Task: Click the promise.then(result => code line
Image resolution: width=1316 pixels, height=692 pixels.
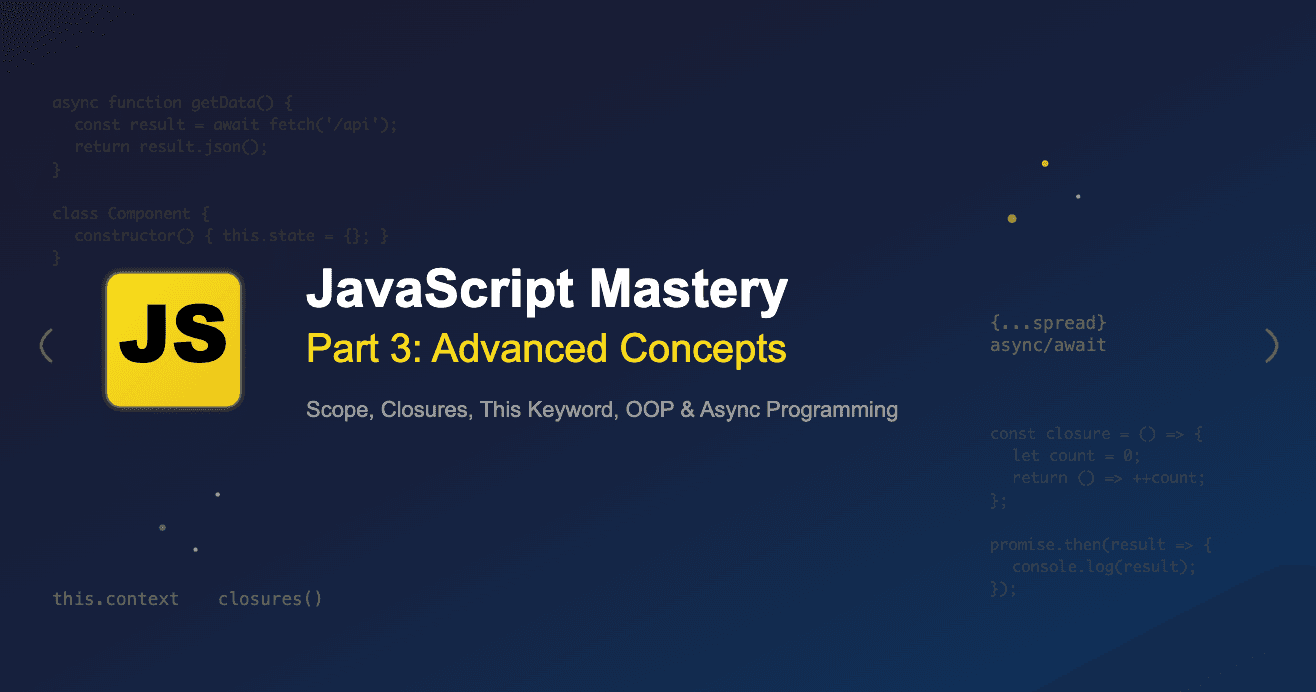Action: [x=1100, y=545]
